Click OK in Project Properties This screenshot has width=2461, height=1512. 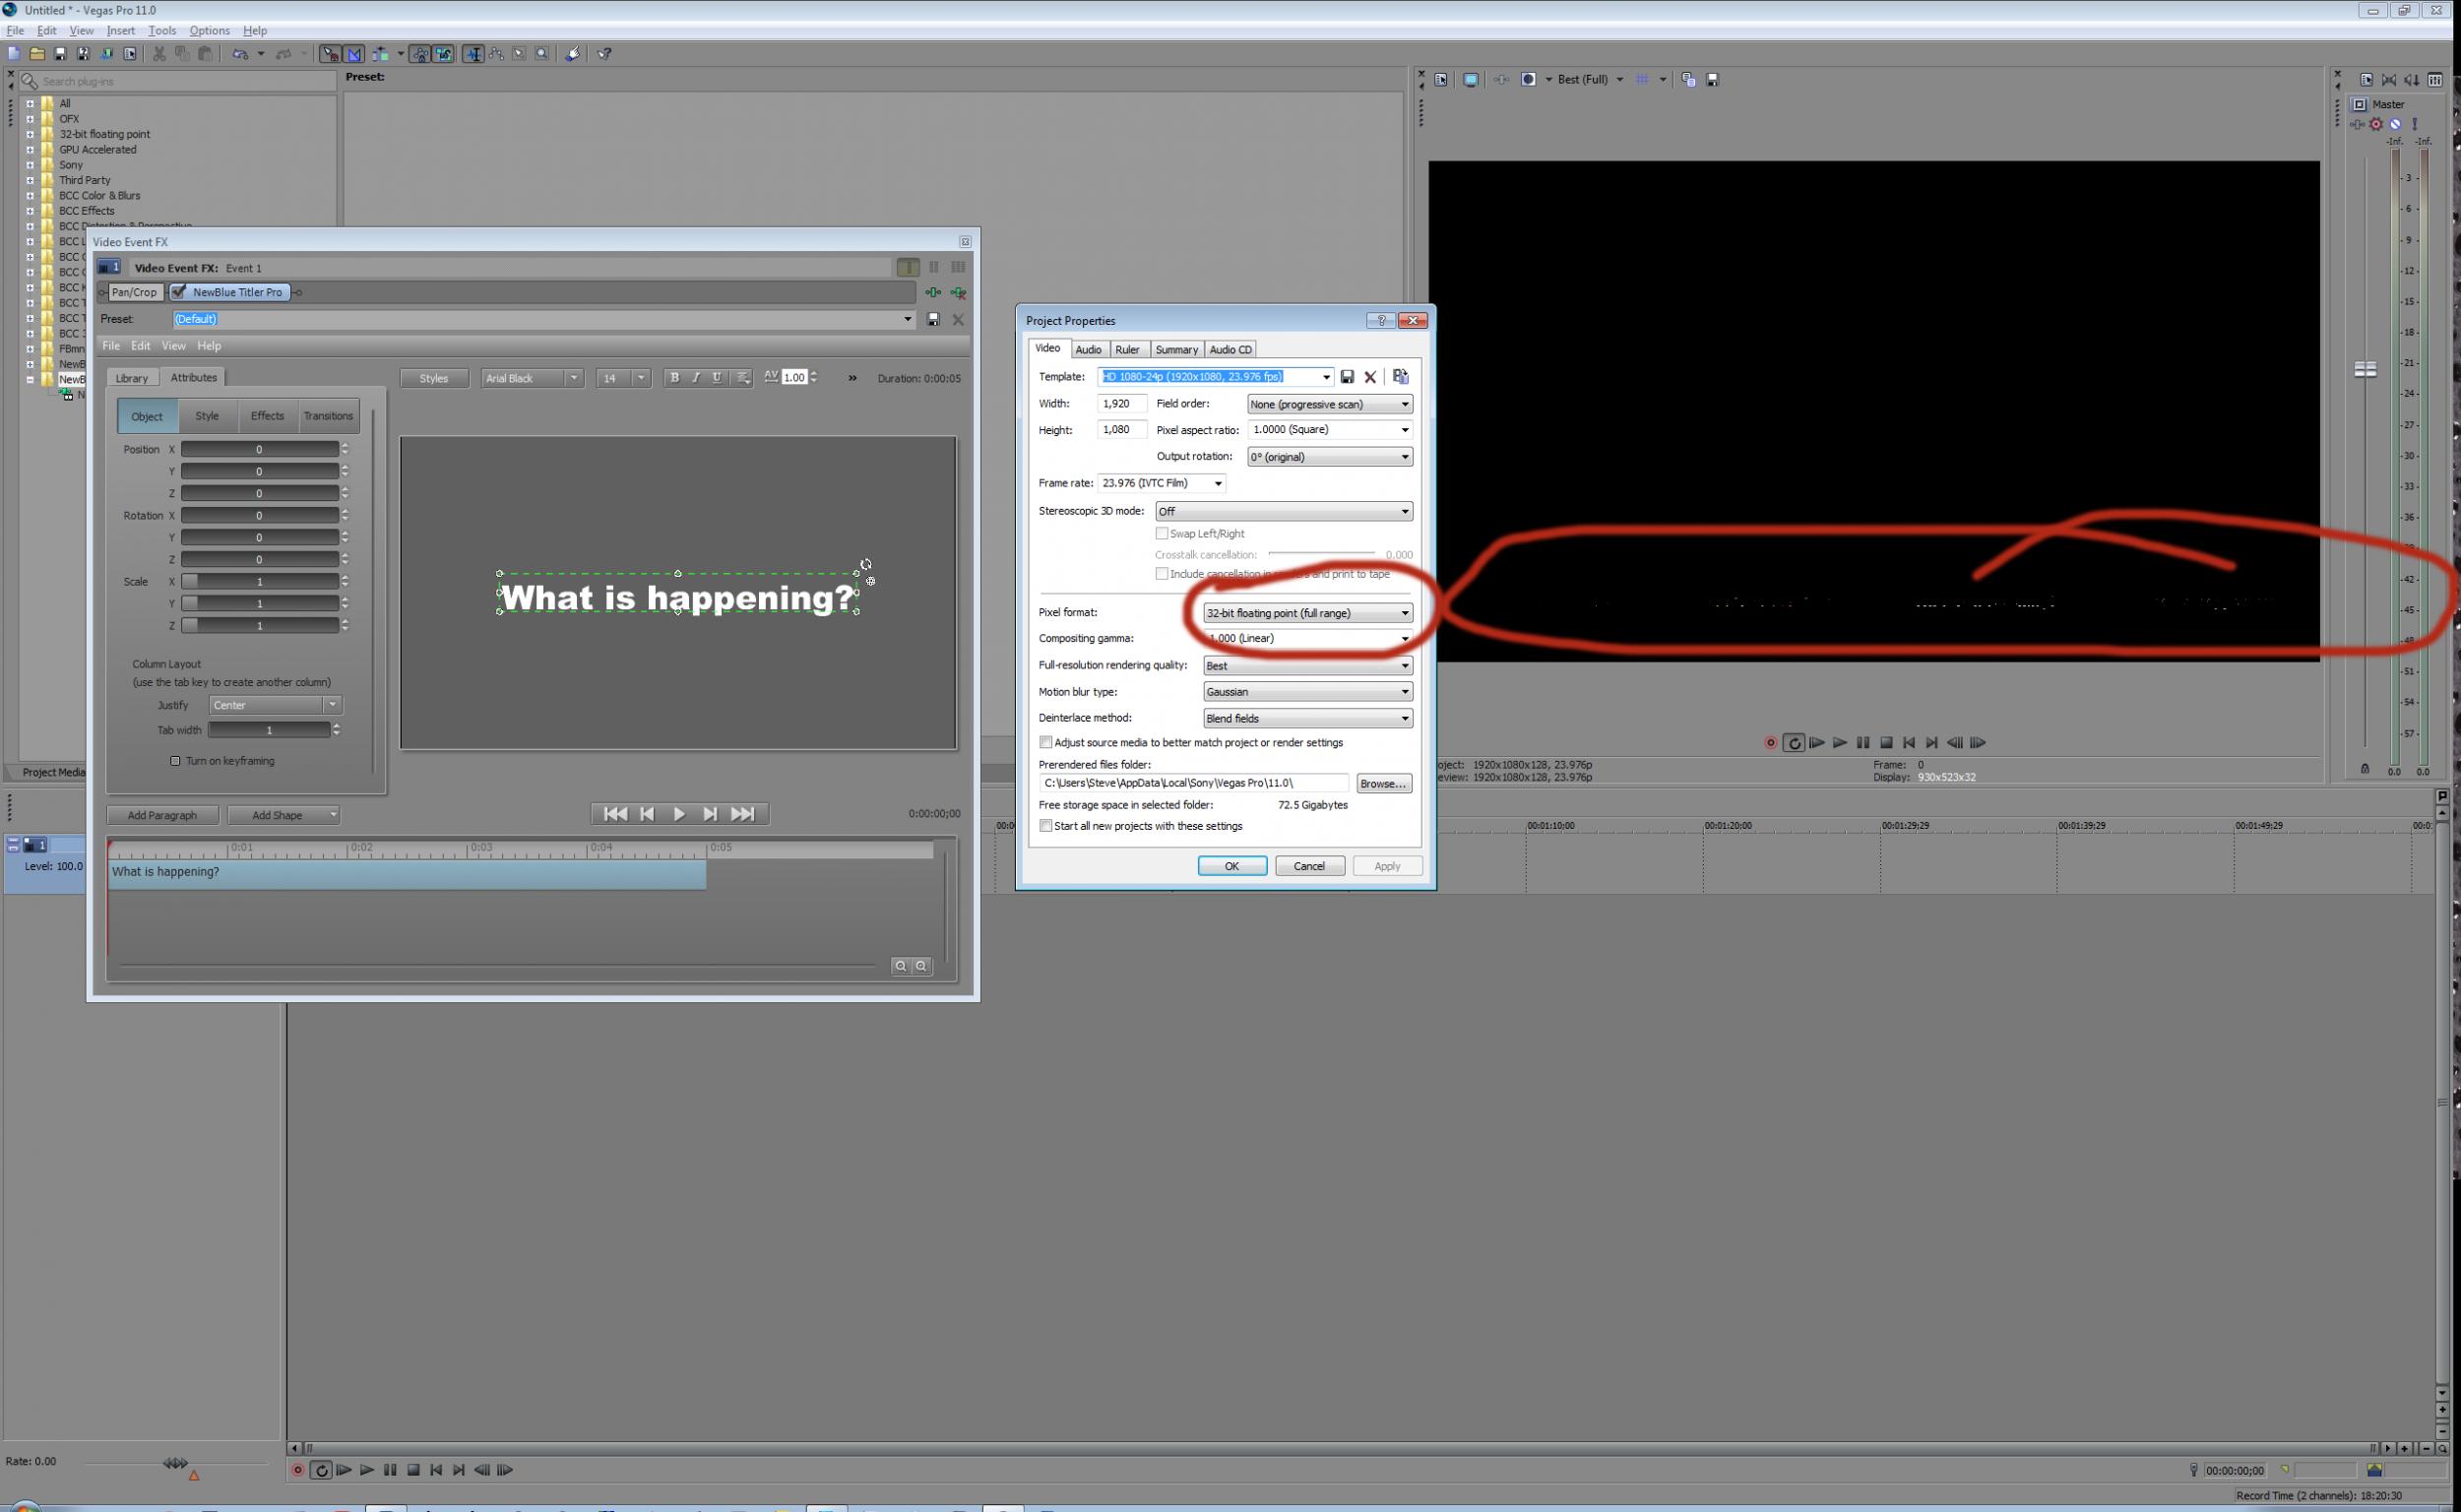[x=1231, y=866]
